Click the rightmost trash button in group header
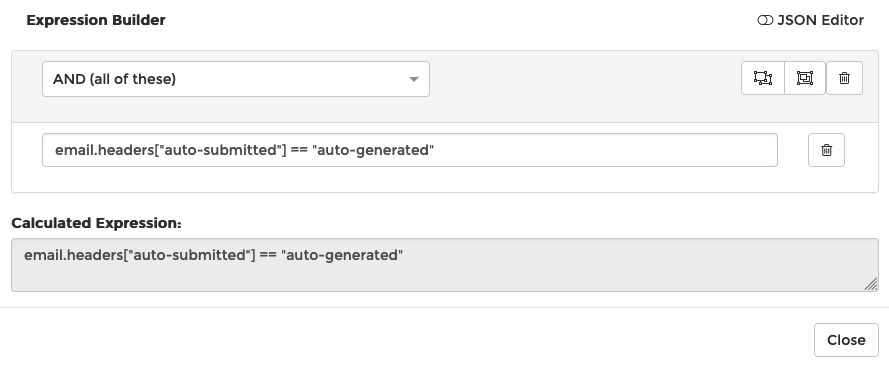This screenshot has height=367, width=889. (844, 78)
